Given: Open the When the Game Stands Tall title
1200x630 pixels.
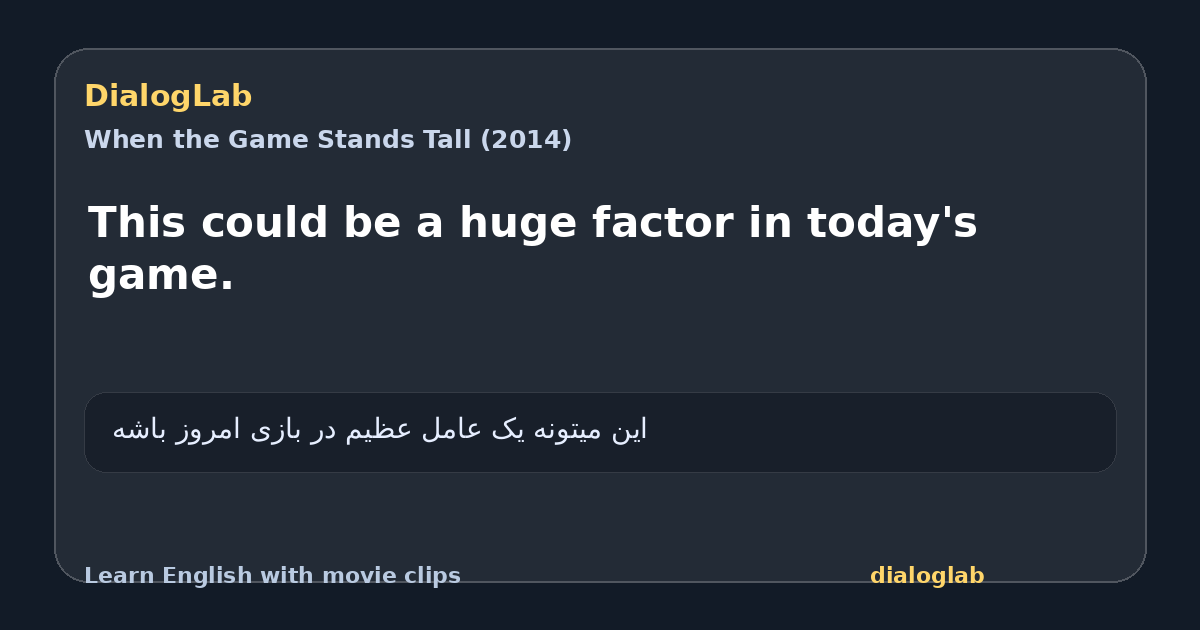Looking at the screenshot, I should 328,140.
